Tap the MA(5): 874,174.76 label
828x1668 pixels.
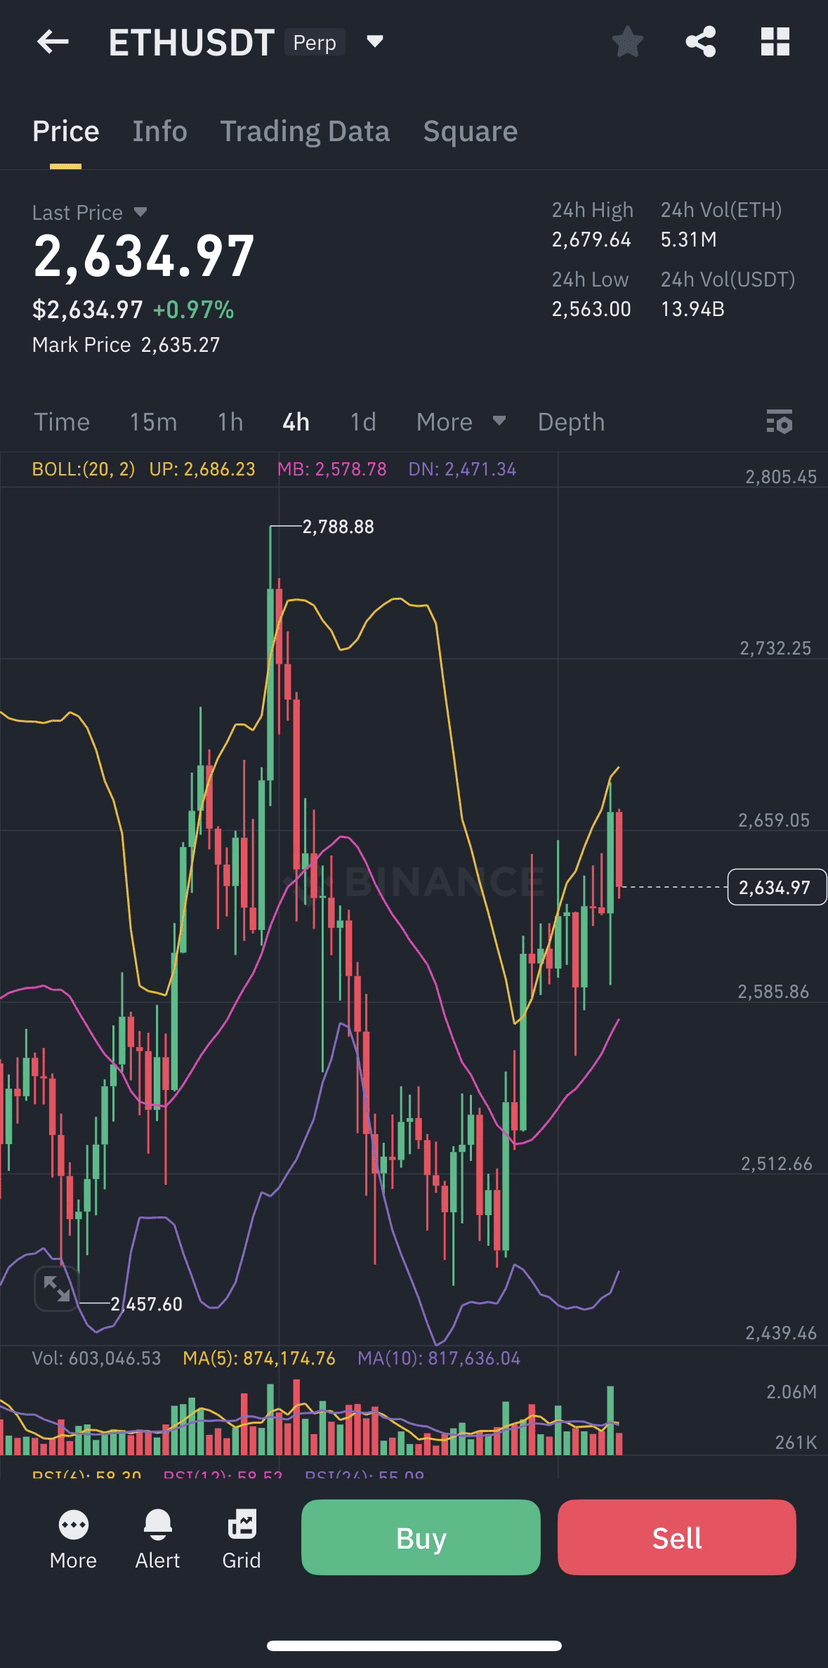[x=259, y=1358]
